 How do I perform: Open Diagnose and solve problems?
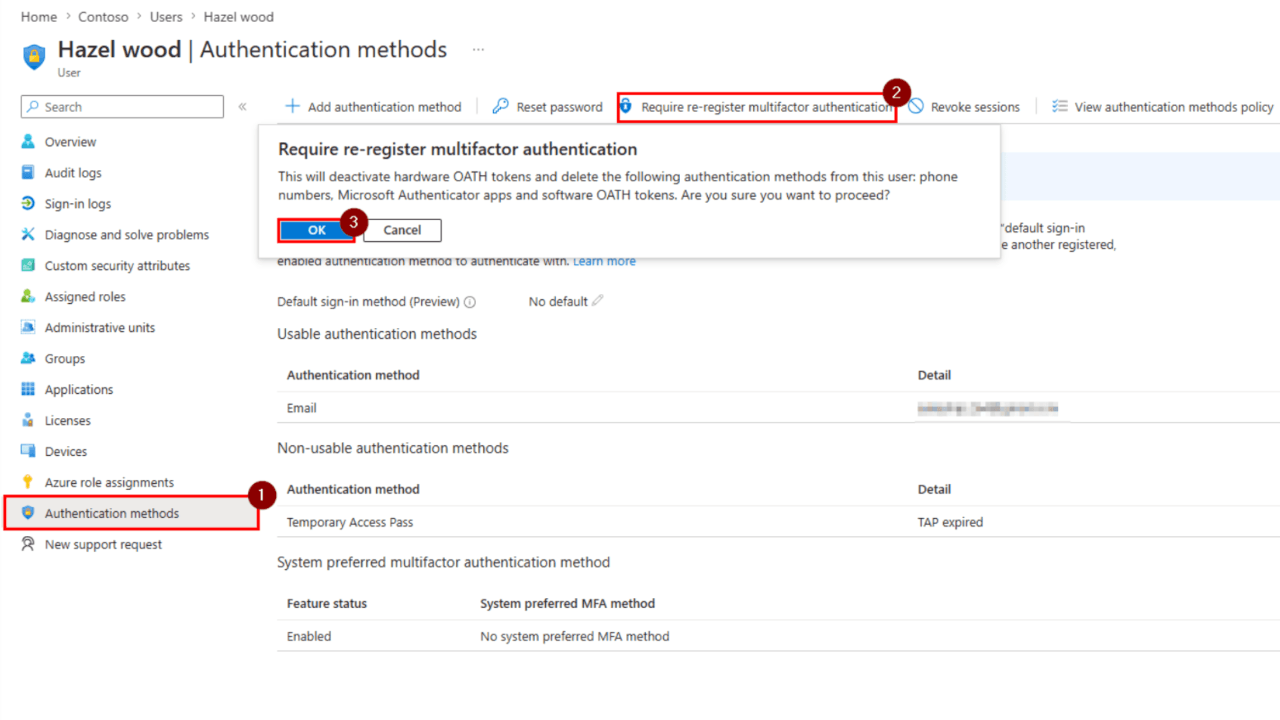127,235
